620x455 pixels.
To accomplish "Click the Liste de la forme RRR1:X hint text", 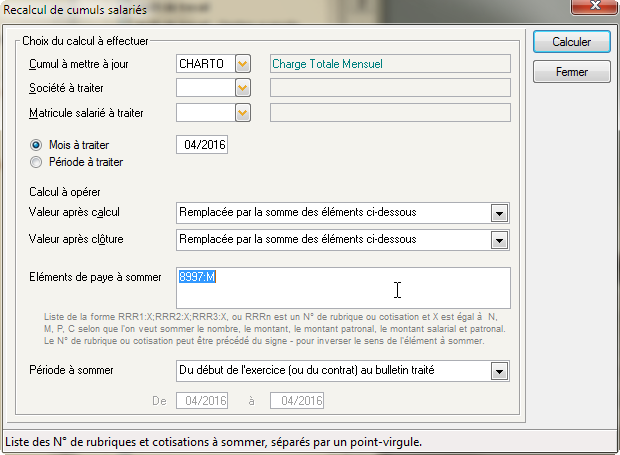I will [275, 329].
